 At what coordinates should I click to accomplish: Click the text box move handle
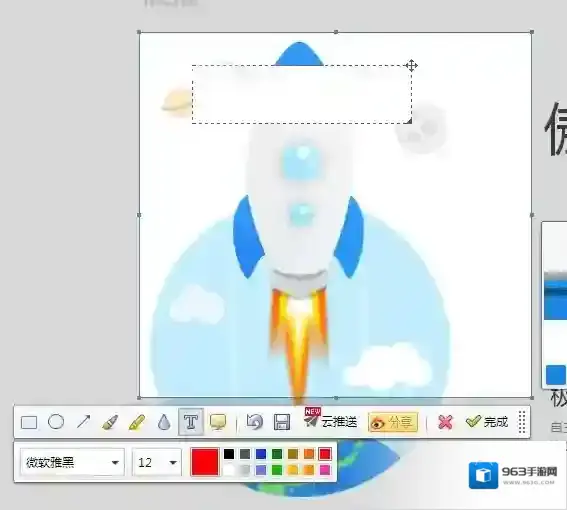[x=412, y=66]
